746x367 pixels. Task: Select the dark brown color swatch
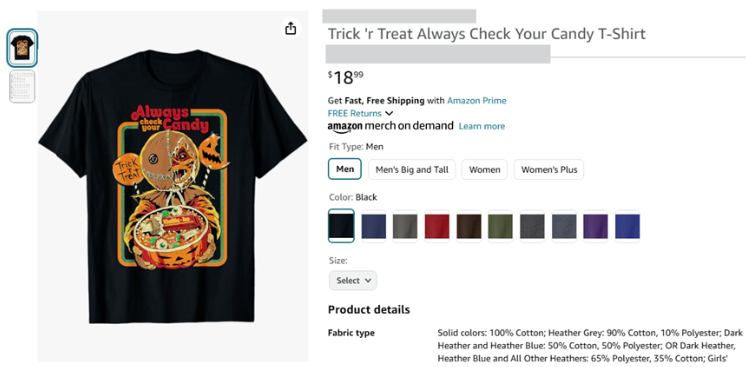click(x=469, y=226)
